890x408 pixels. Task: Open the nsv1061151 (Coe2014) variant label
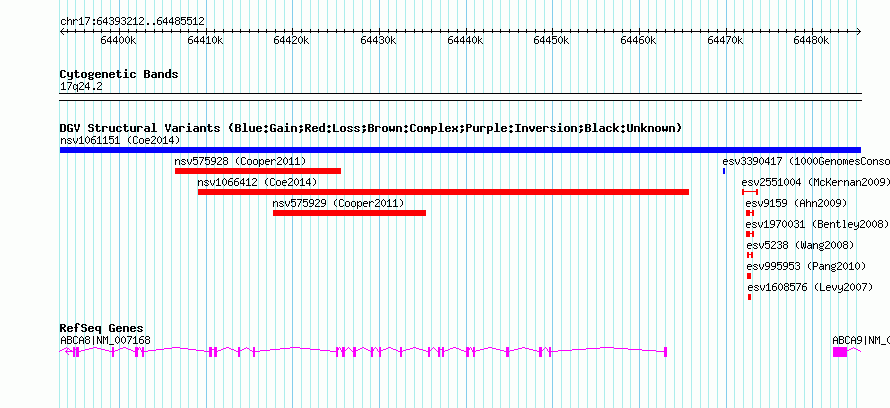120,140
